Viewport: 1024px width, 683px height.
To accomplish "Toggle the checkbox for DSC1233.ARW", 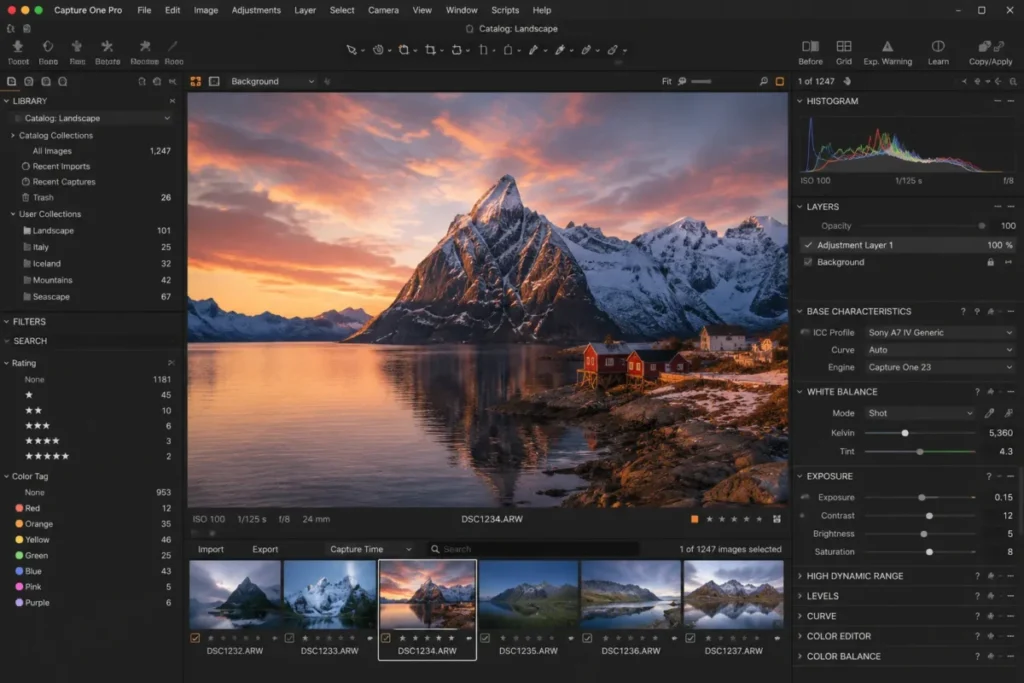I will click(289, 638).
